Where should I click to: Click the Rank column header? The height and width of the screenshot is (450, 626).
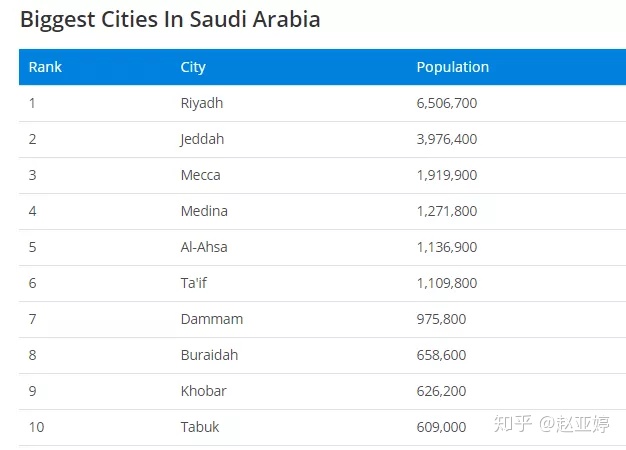[x=45, y=67]
